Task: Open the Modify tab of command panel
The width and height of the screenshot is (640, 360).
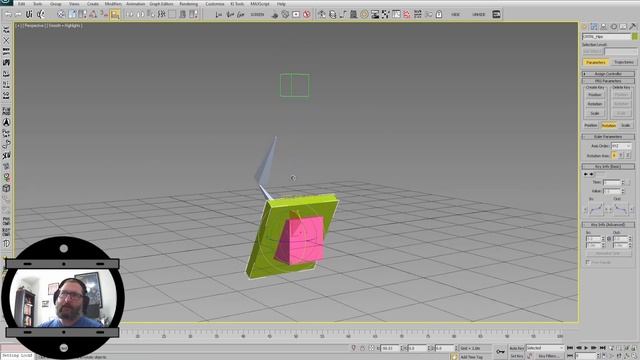Action: click(x=594, y=27)
